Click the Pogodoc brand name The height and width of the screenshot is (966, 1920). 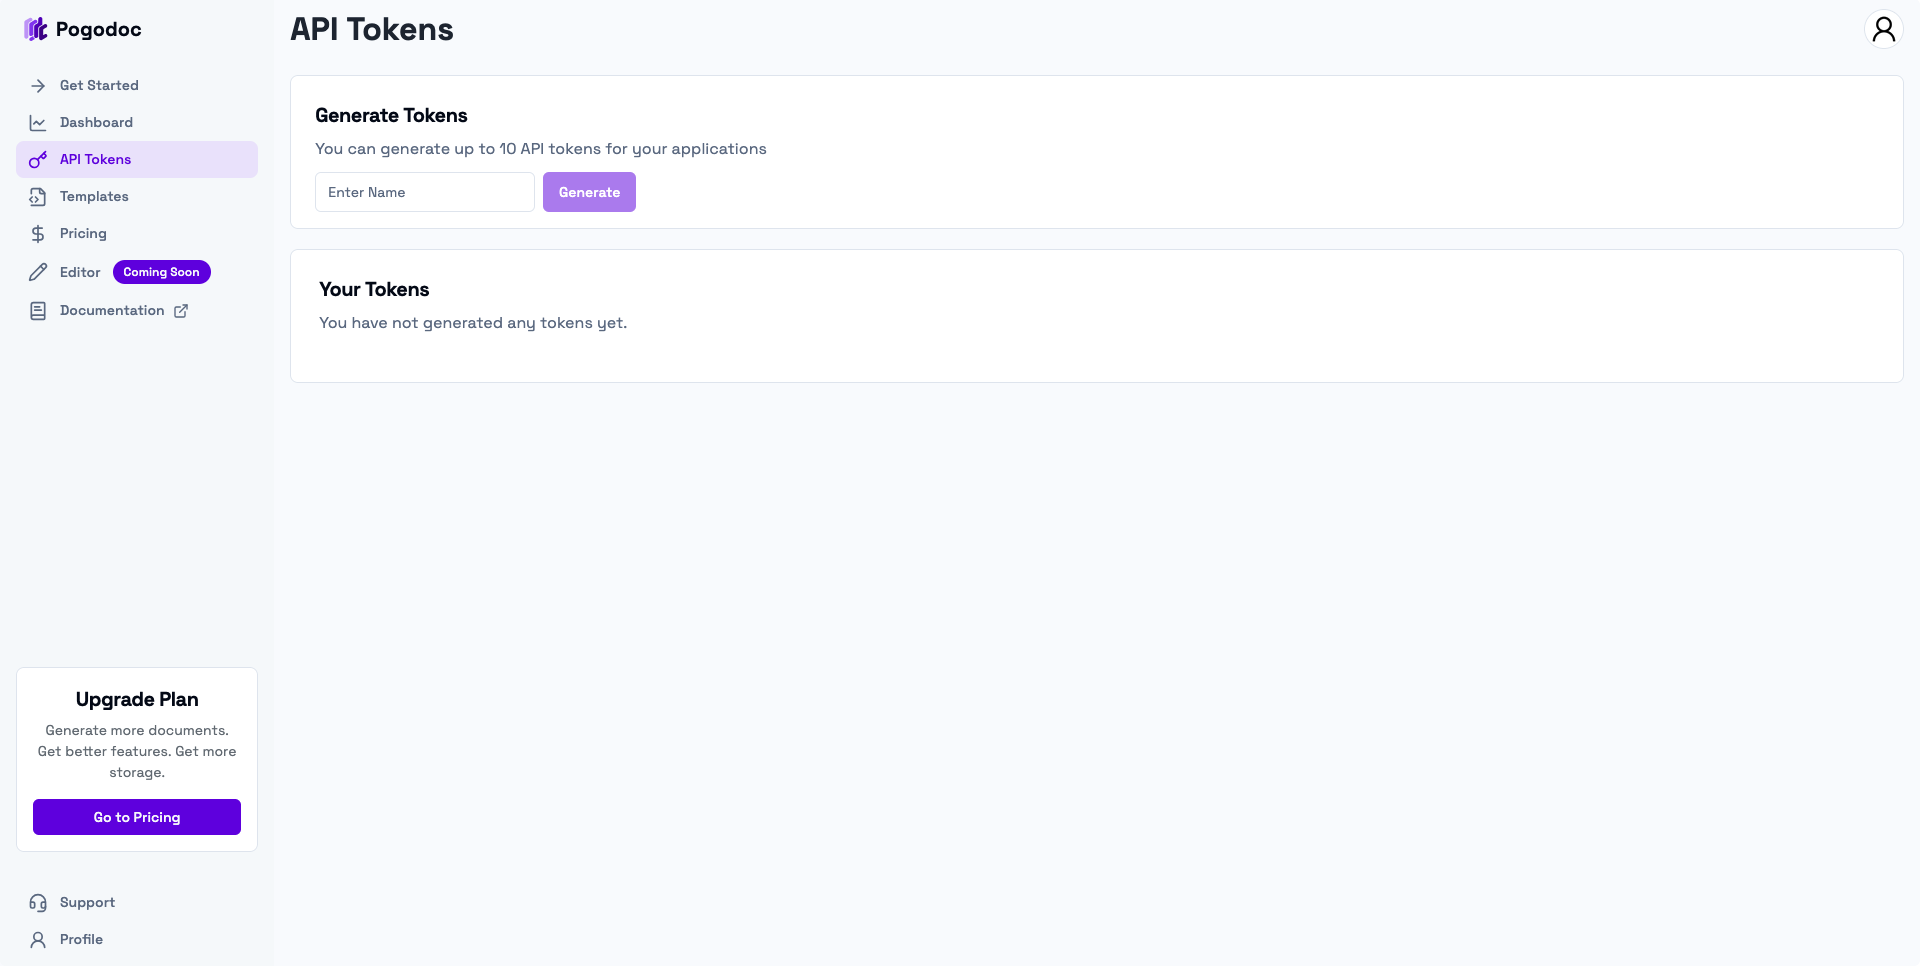click(x=99, y=30)
